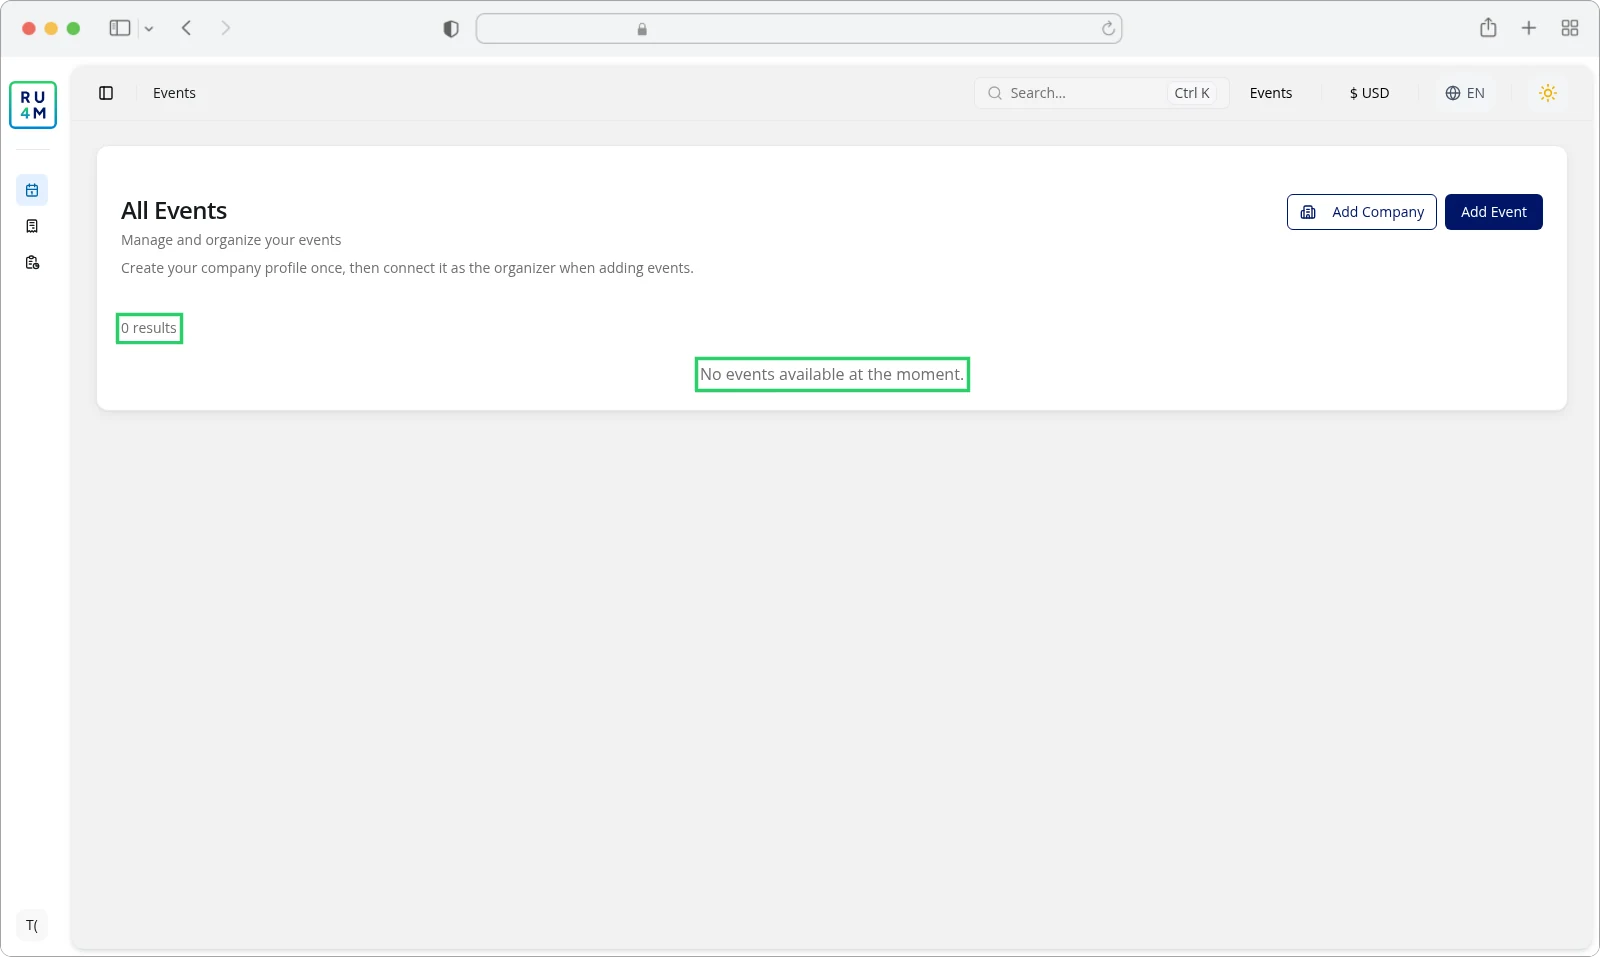
Task: Click the browser address bar
Action: point(799,29)
